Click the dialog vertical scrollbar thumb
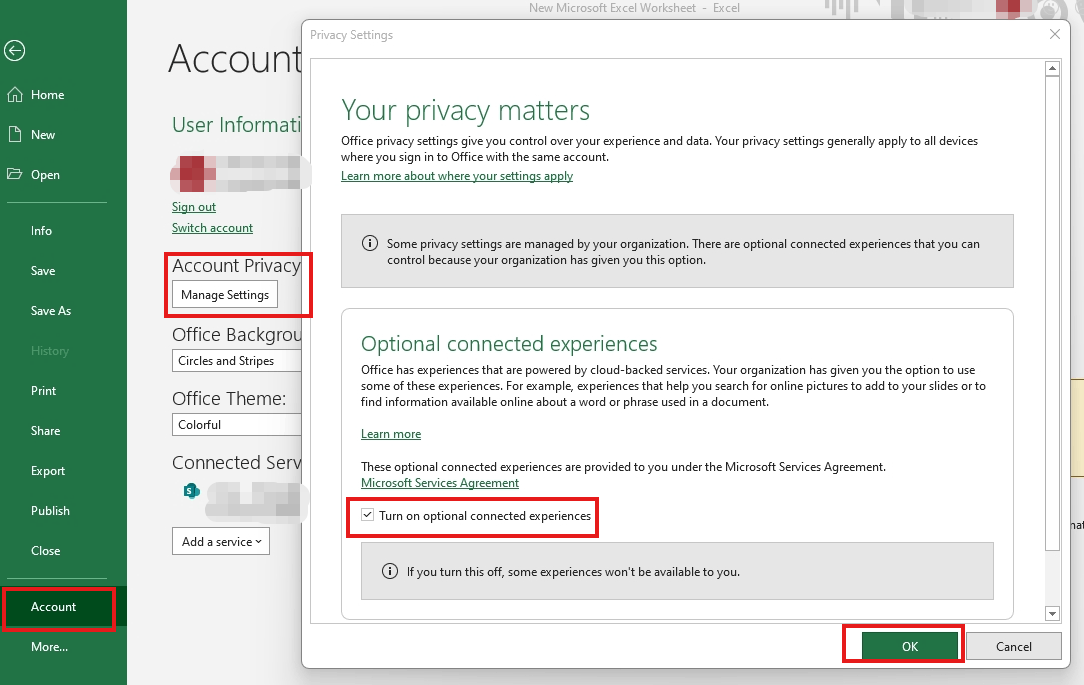Screen dimensions: 1084x685 pos(1052,313)
